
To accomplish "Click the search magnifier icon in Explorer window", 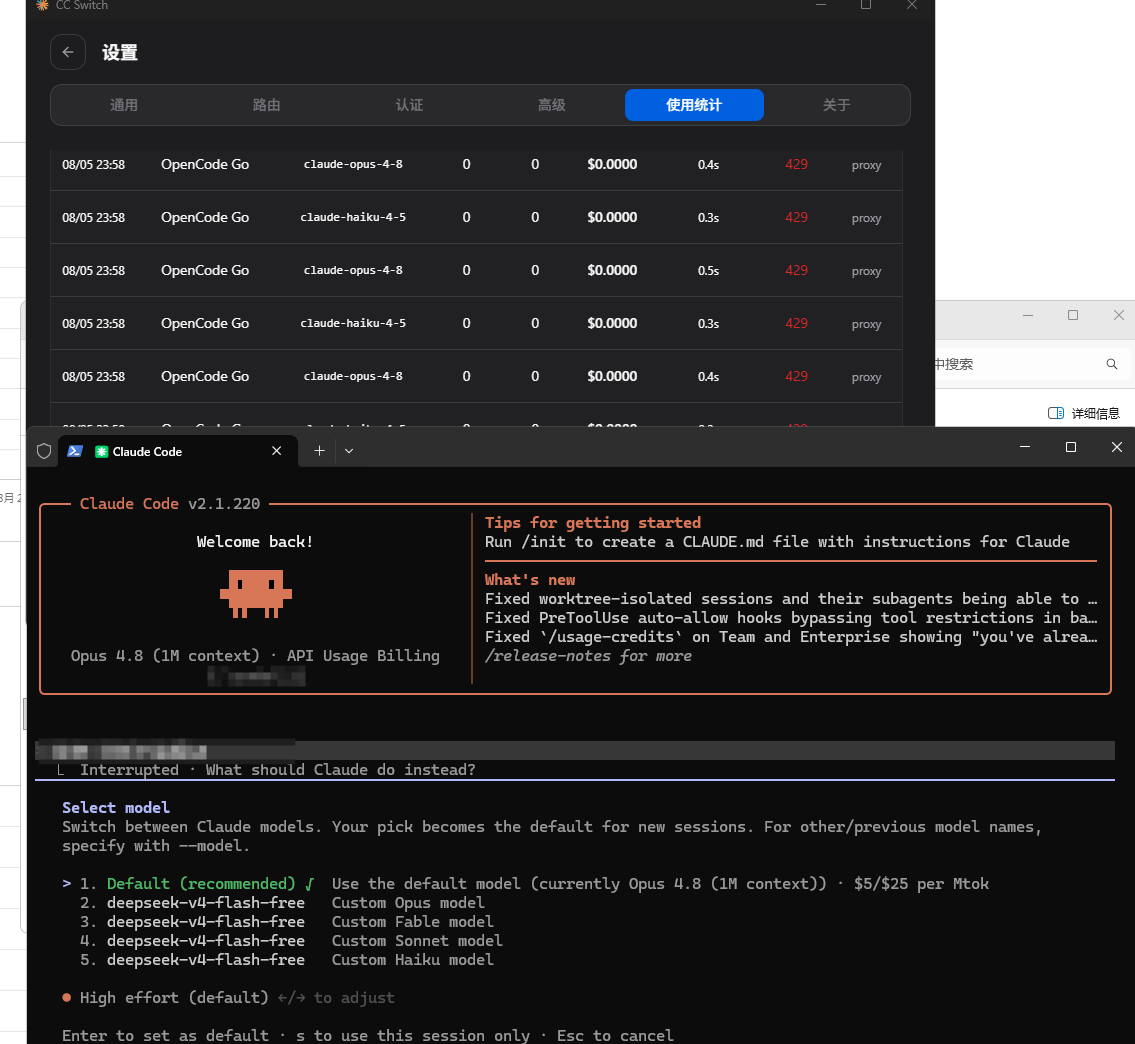I will (1112, 364).
